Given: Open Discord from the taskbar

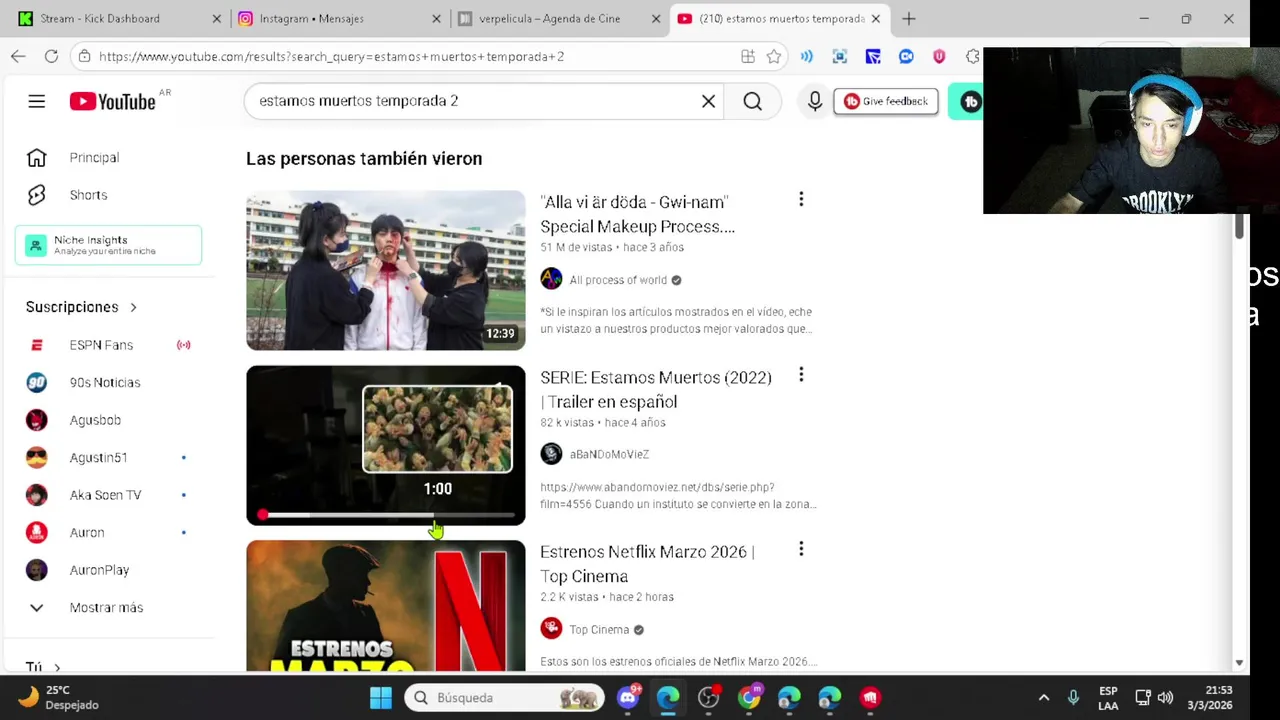Looking at the screenshot, I should coord(628,698).
